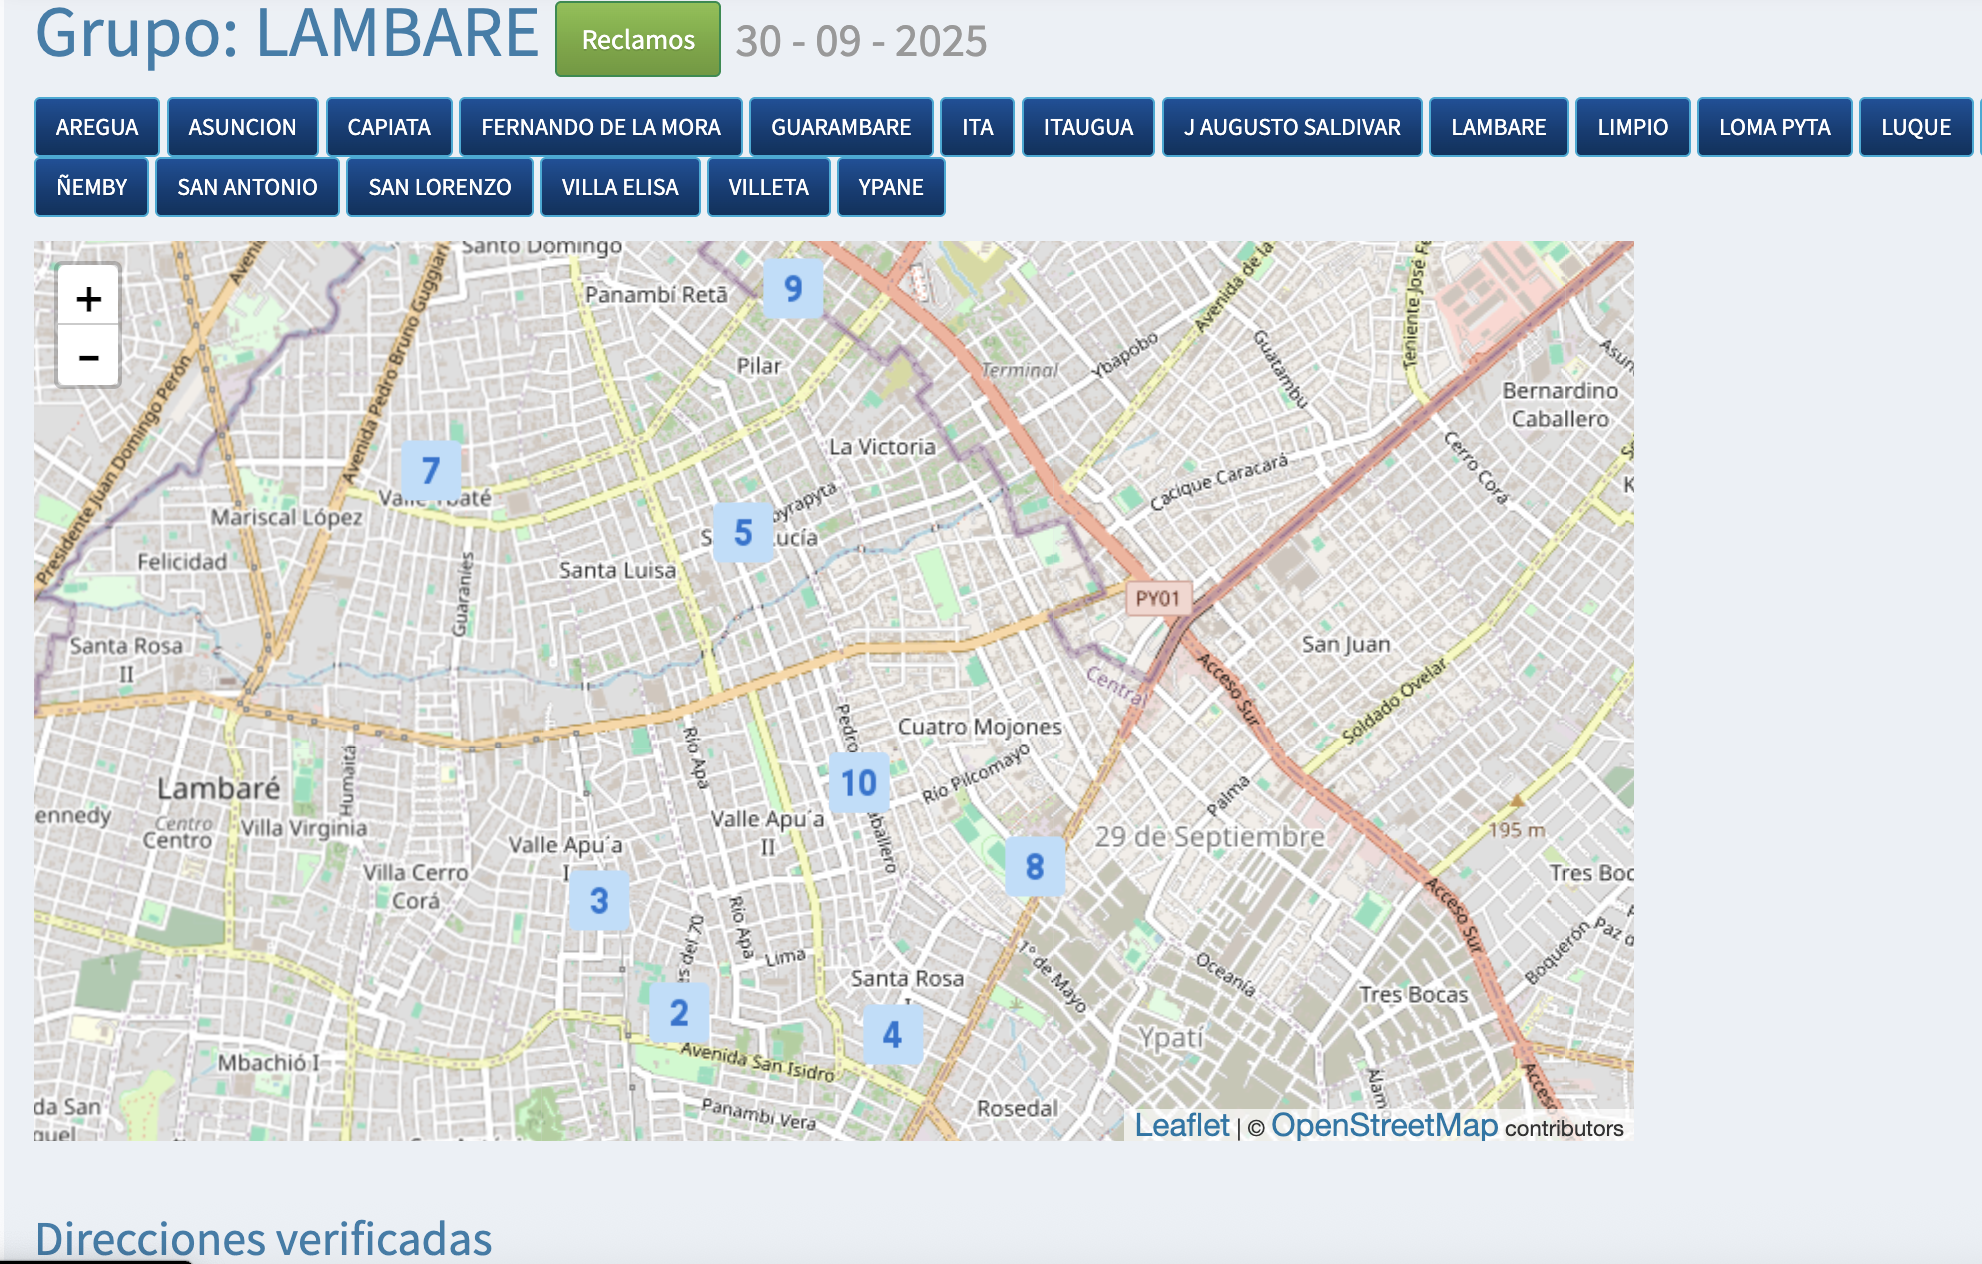
Task: Open the OpenStreetMap contributors link
Action: [1384, 1125]
